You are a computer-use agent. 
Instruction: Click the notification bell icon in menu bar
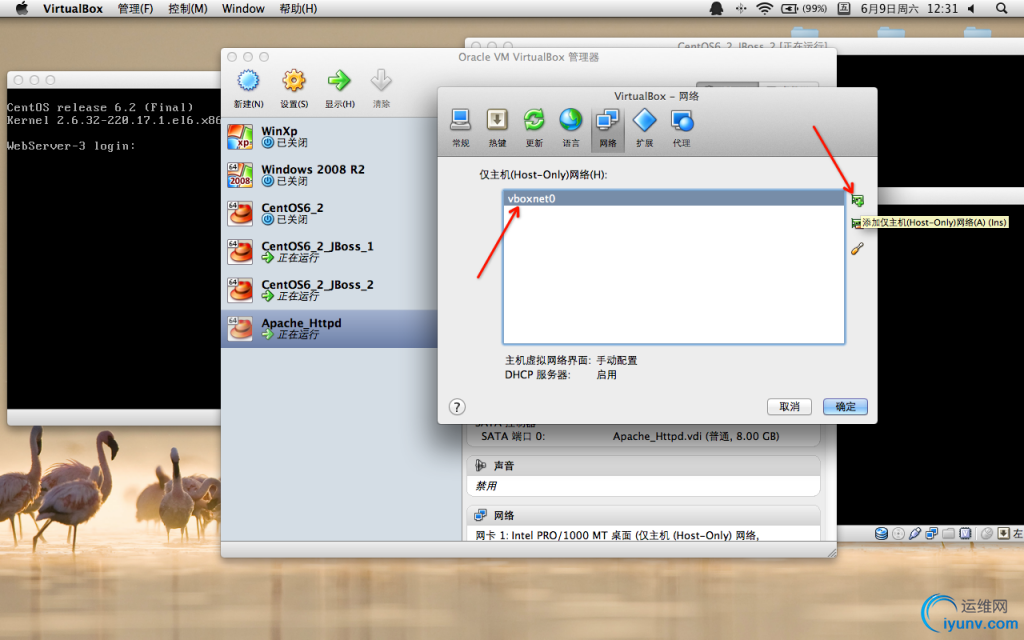tap(716, 8)
